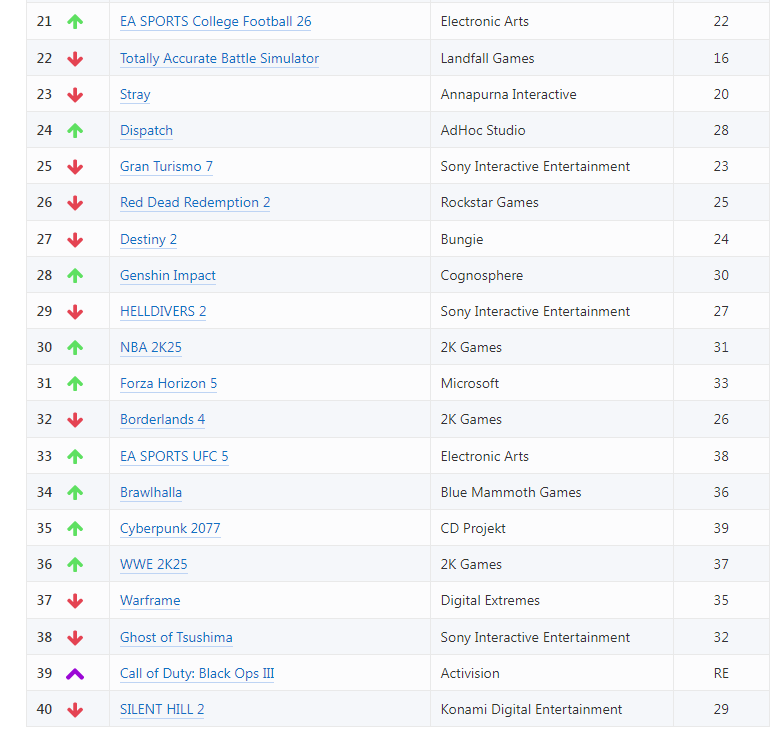Click 'Sony Interactive Entertainment' in Gran Turismo row
The width and height of the screenshot is (780, 742).
click(x=535, y=166)
